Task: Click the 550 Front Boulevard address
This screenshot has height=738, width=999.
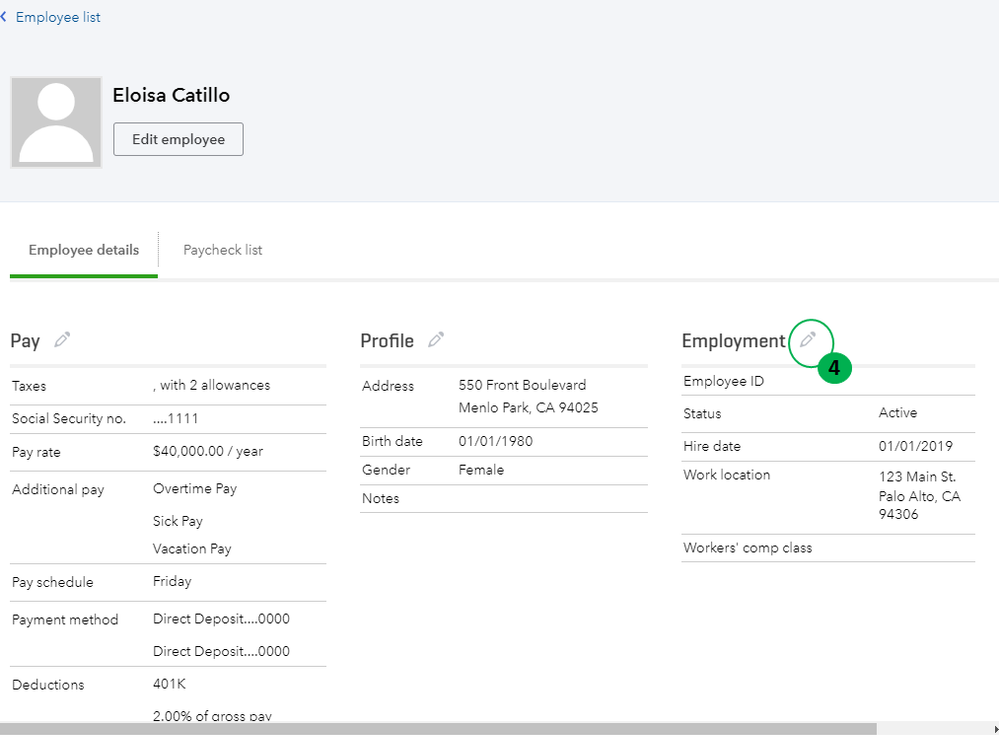Action: (522, 385)
